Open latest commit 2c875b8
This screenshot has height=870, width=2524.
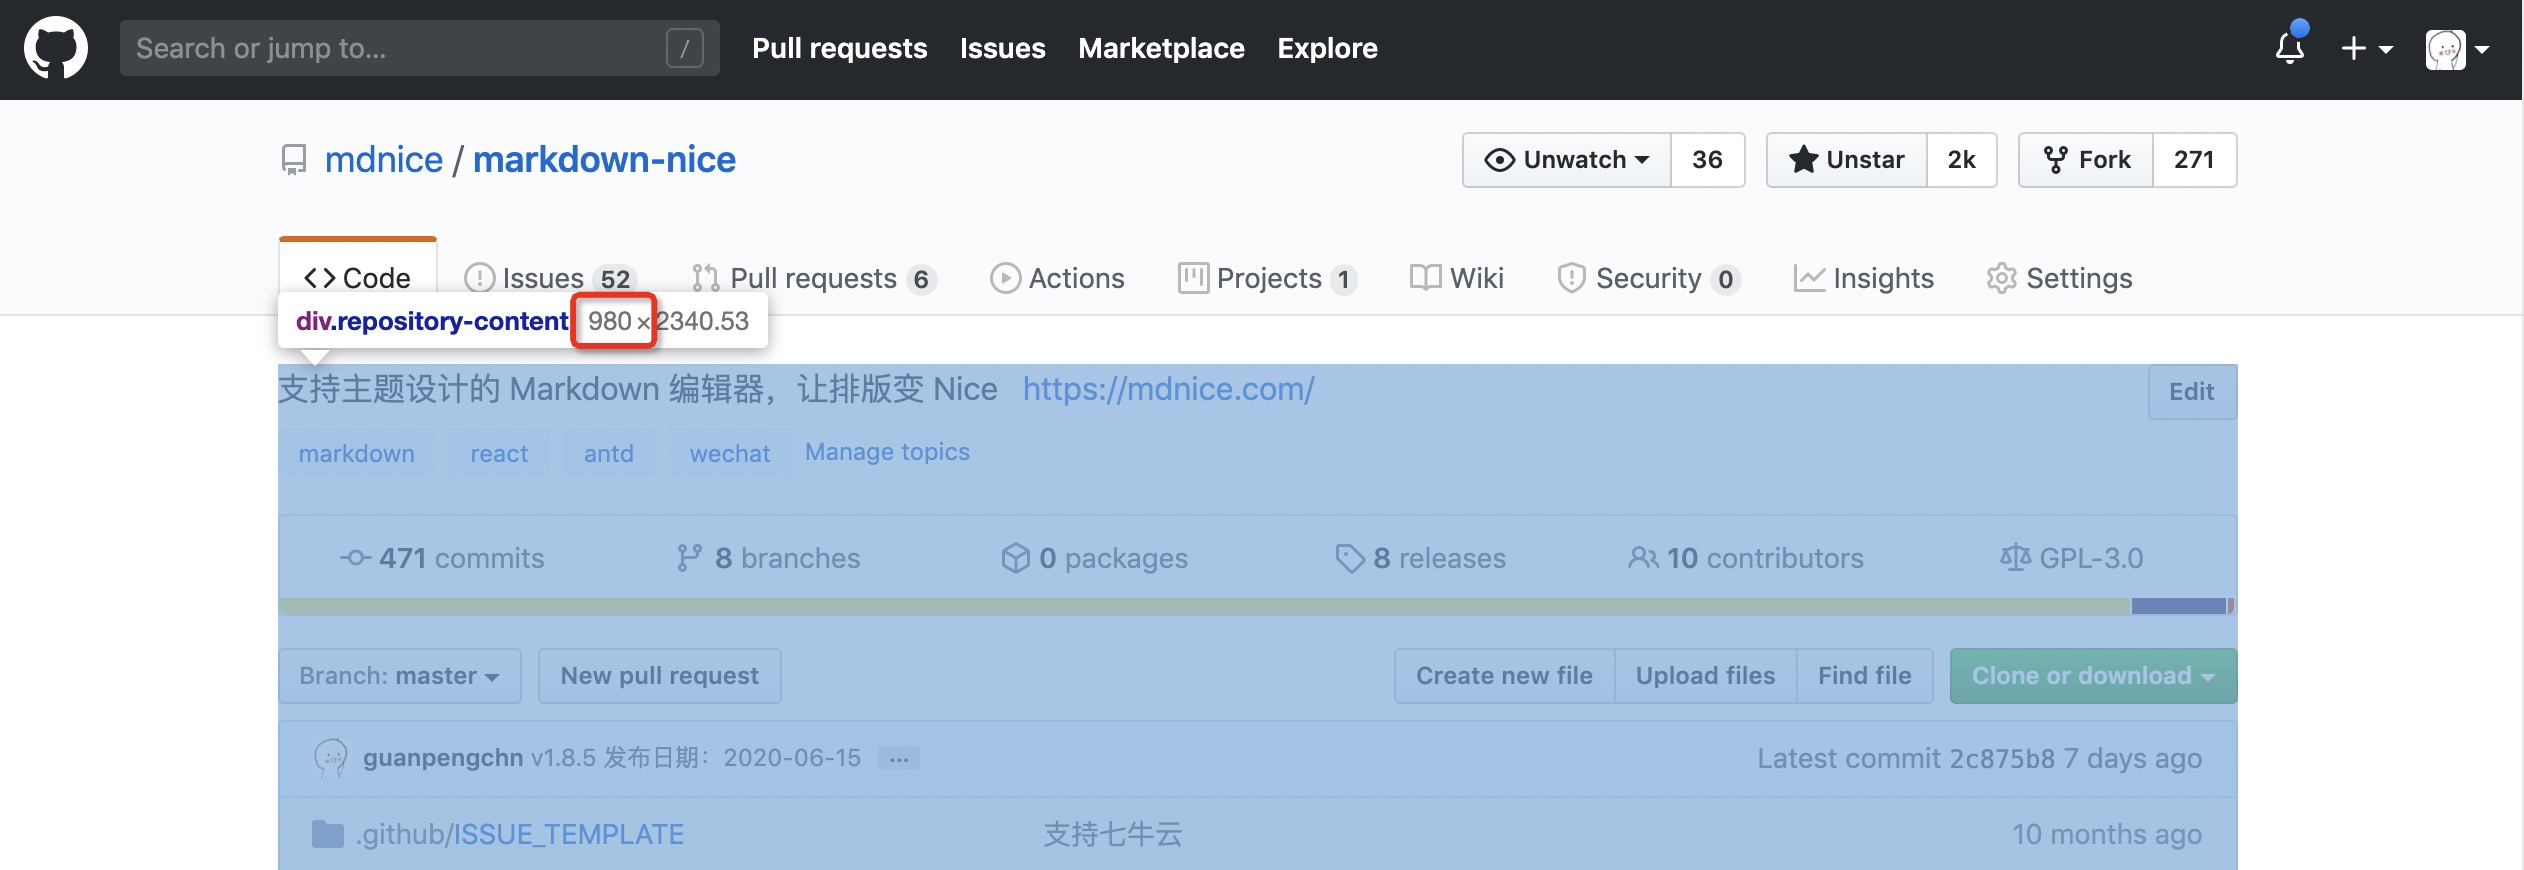(2001, 758)
